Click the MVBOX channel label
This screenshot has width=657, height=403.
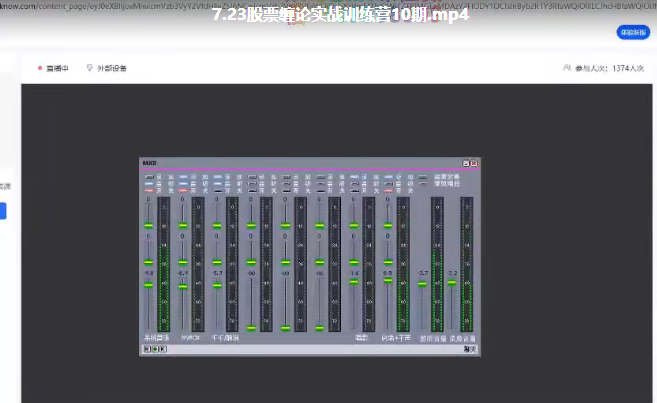tap(191, 338)
